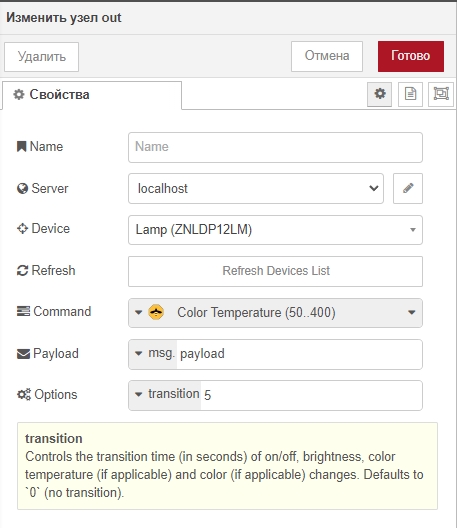The width and height of the screenshot is (457, 528).
Task: Change the transition option type selector
Action: pyautogui.click(x=165, y=394)
